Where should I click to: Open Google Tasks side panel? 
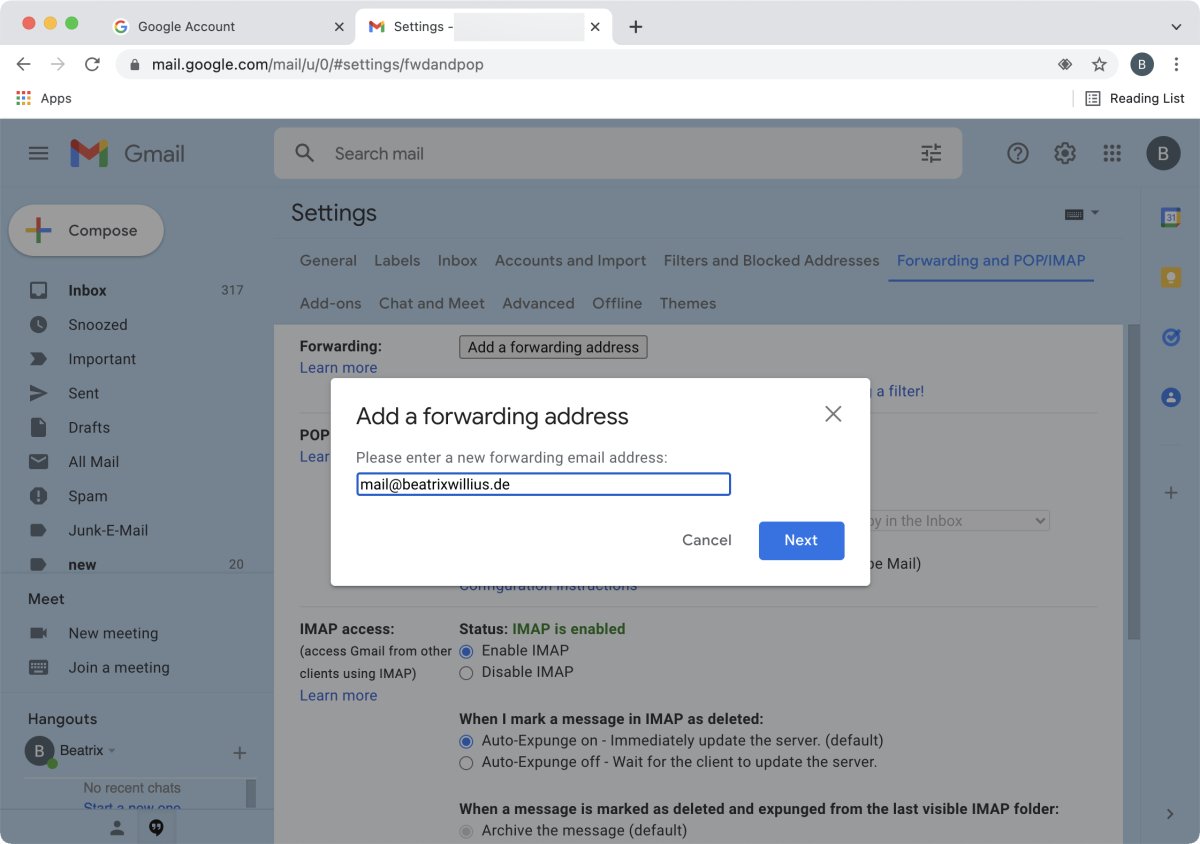1170,337
